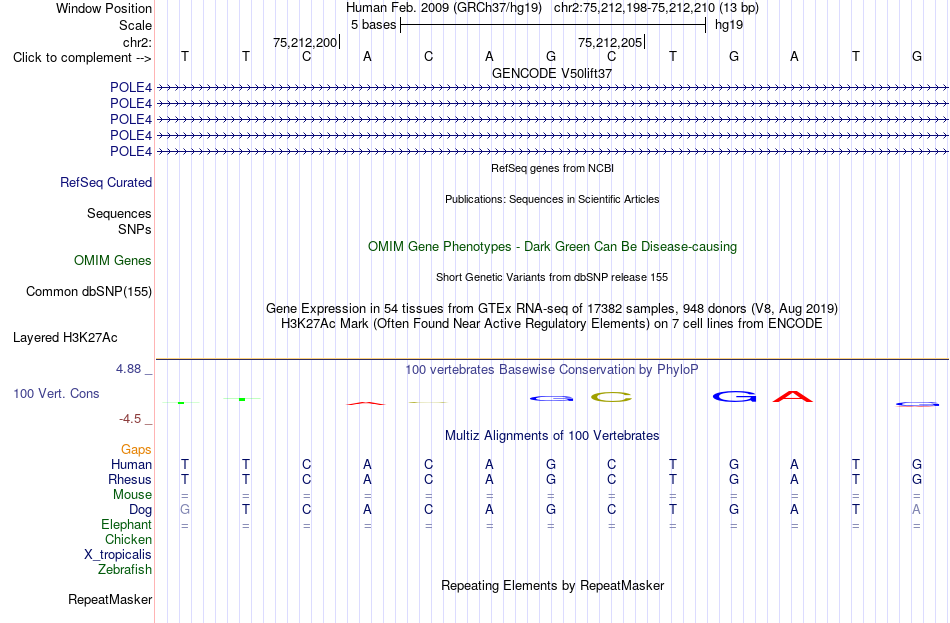
Task: Click the olive C conservation logo letter
Action: (x=611, y=398)
